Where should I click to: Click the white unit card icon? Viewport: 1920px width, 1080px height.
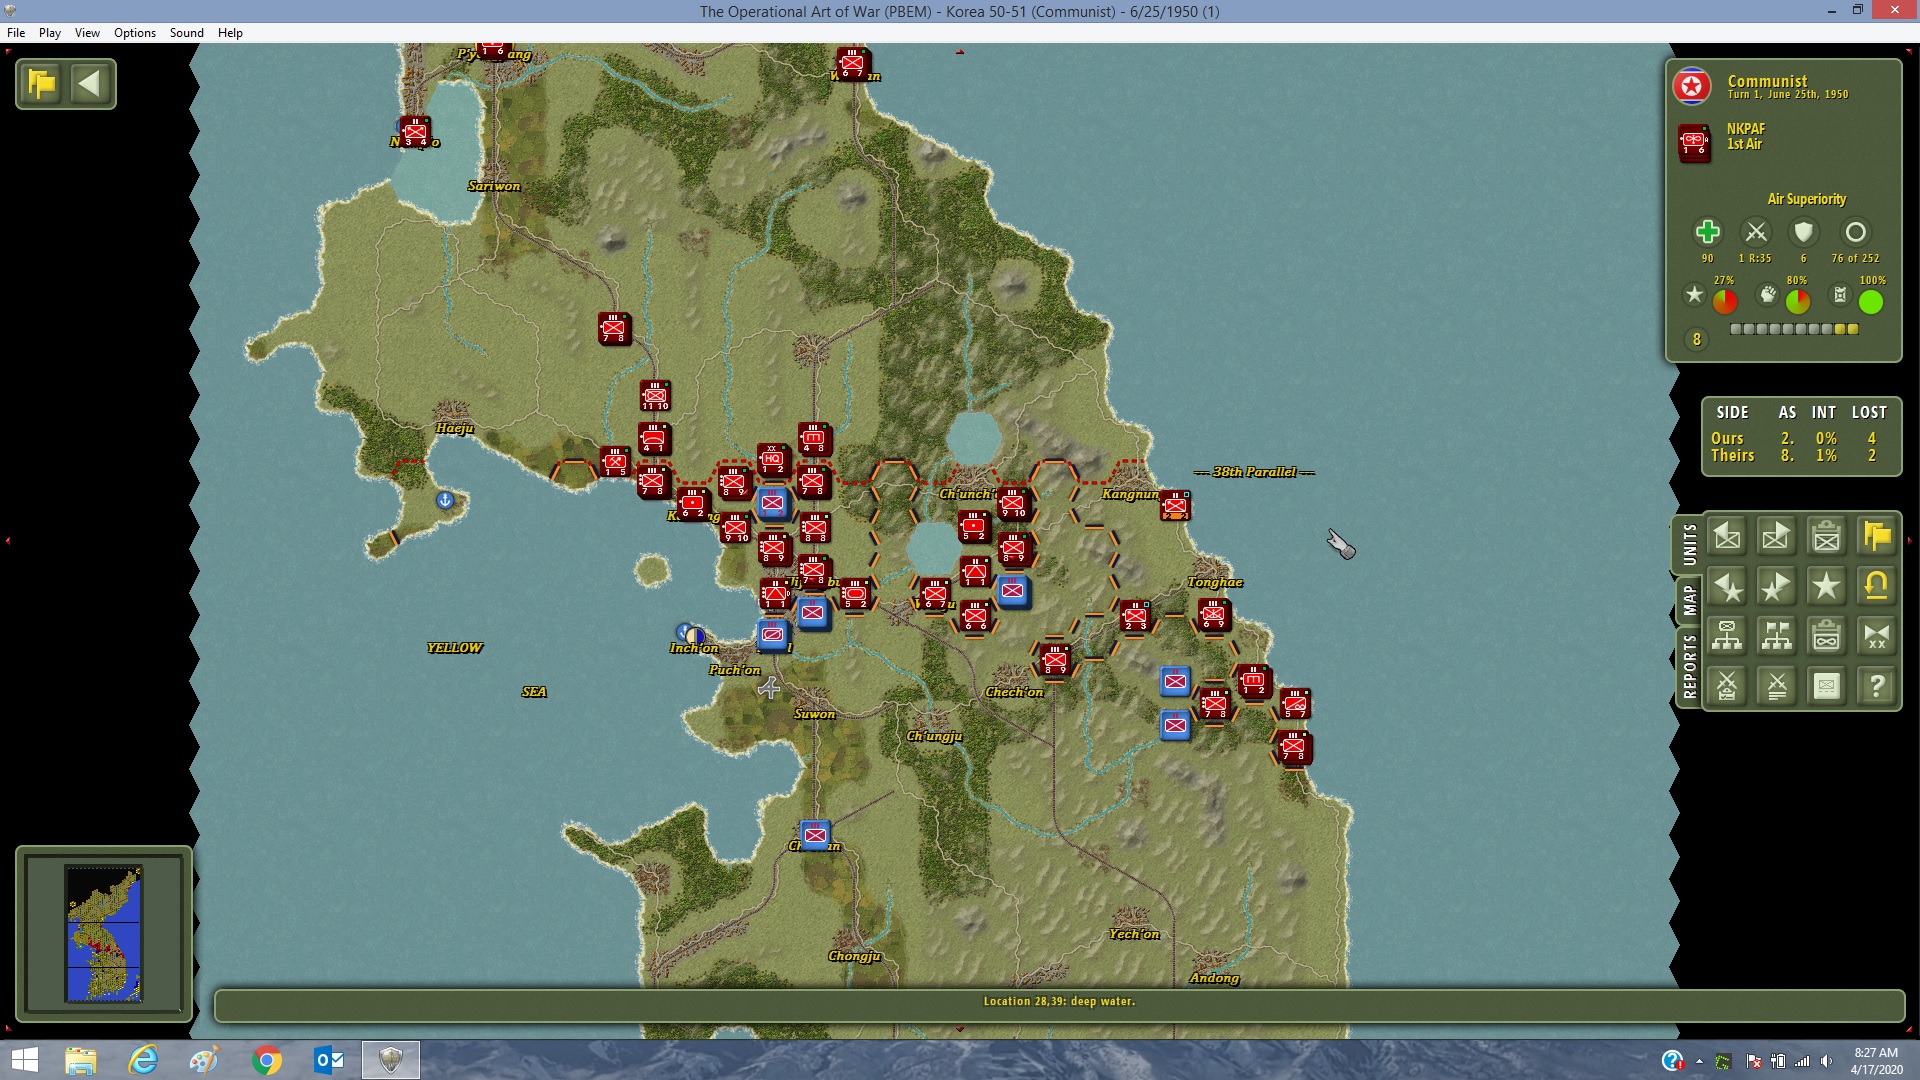tap(1826, 686)
